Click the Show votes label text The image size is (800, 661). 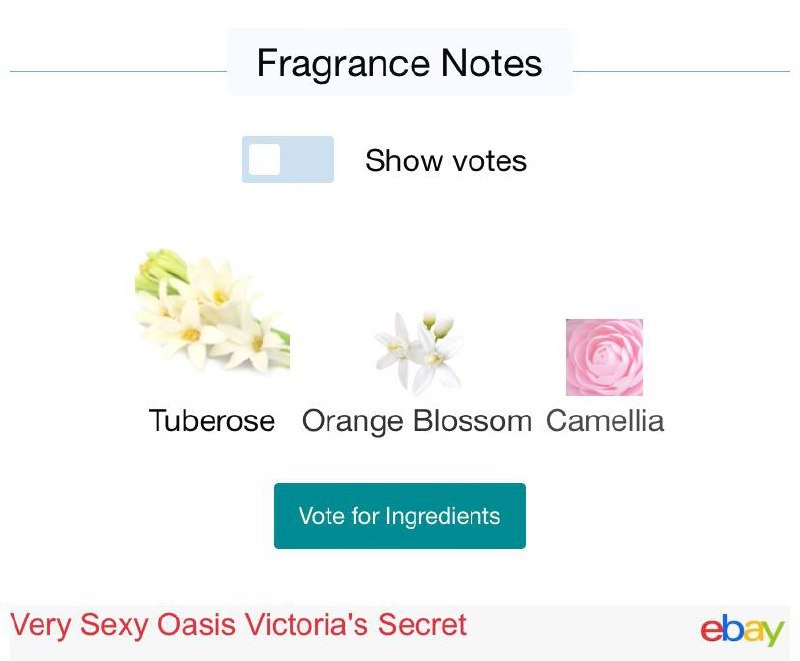pyautogui.click(x=446, y=161)
